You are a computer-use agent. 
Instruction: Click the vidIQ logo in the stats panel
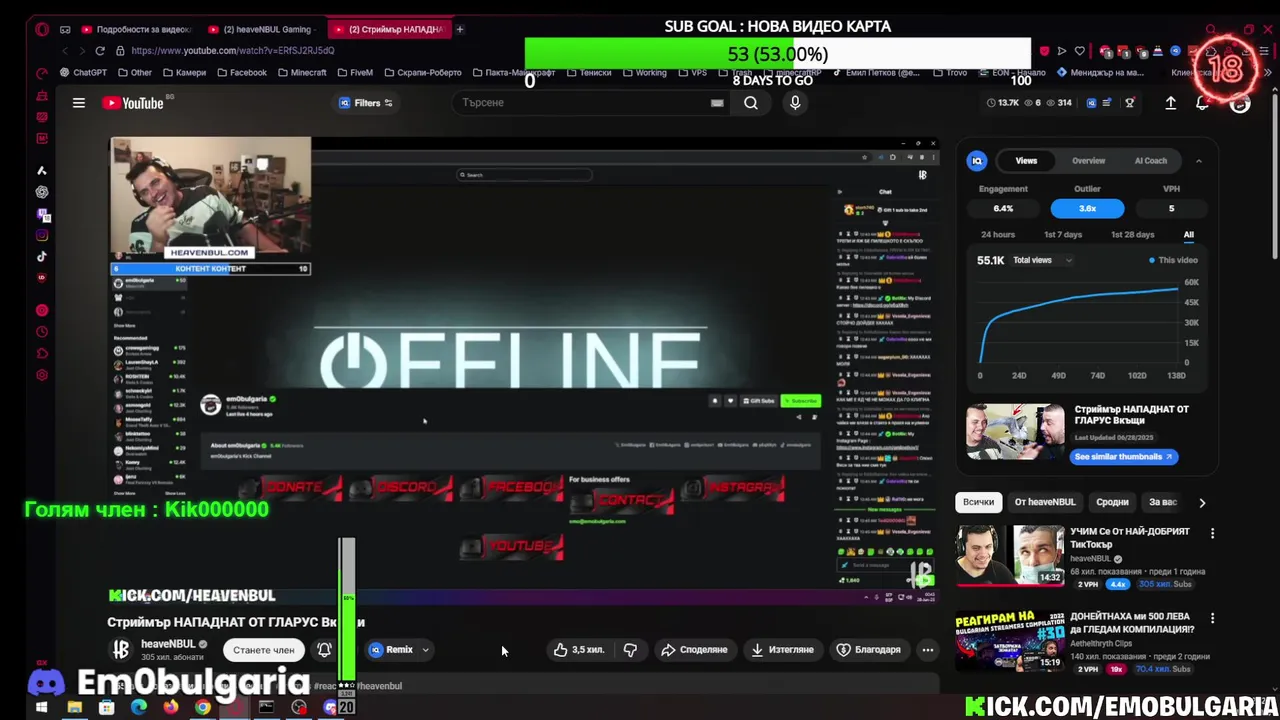coord(977,160)
